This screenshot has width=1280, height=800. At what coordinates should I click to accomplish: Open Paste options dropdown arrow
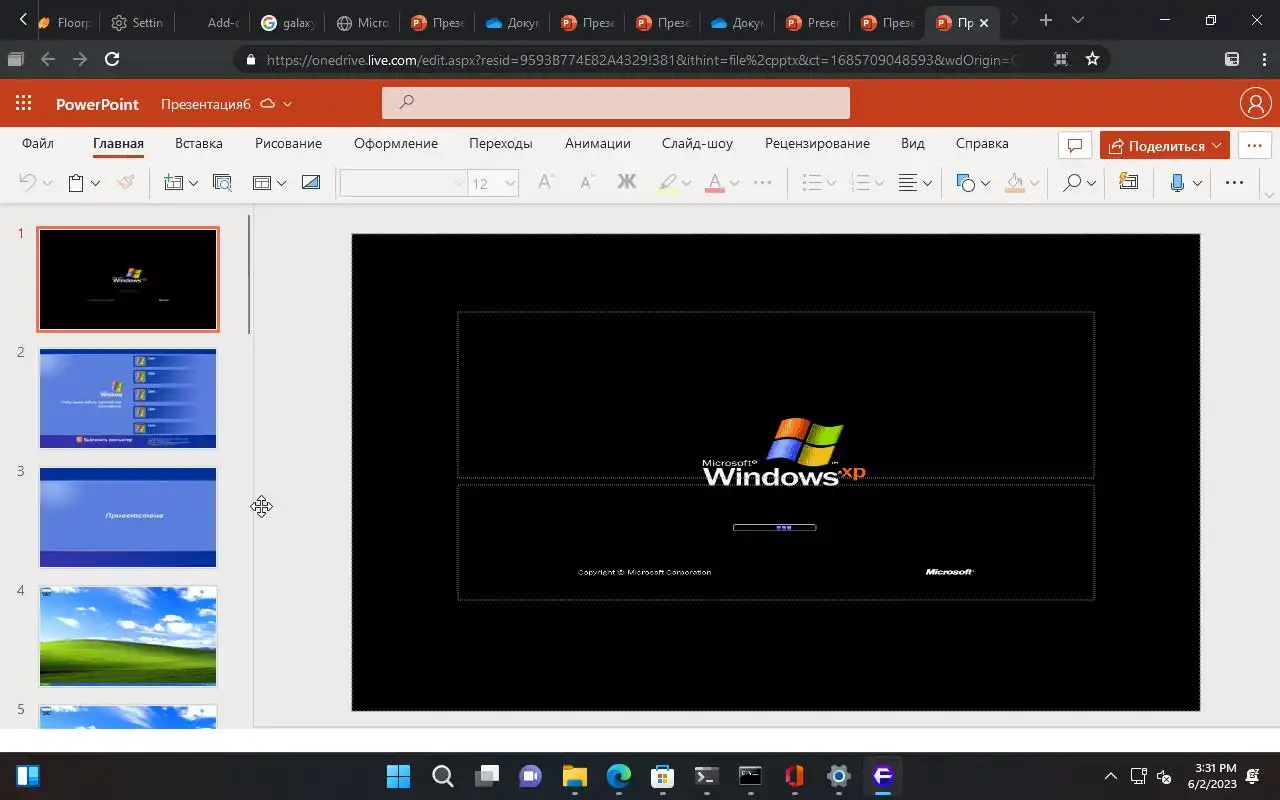coord(95,183)
